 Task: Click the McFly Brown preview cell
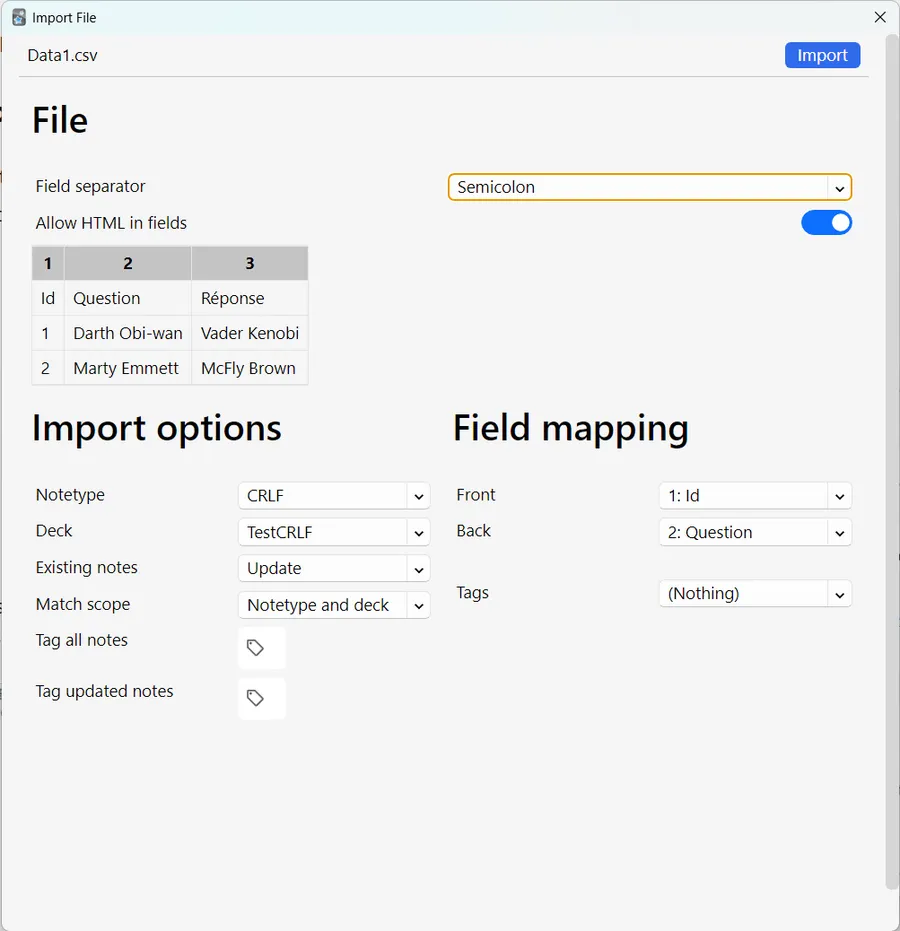(x=248, y=368)
